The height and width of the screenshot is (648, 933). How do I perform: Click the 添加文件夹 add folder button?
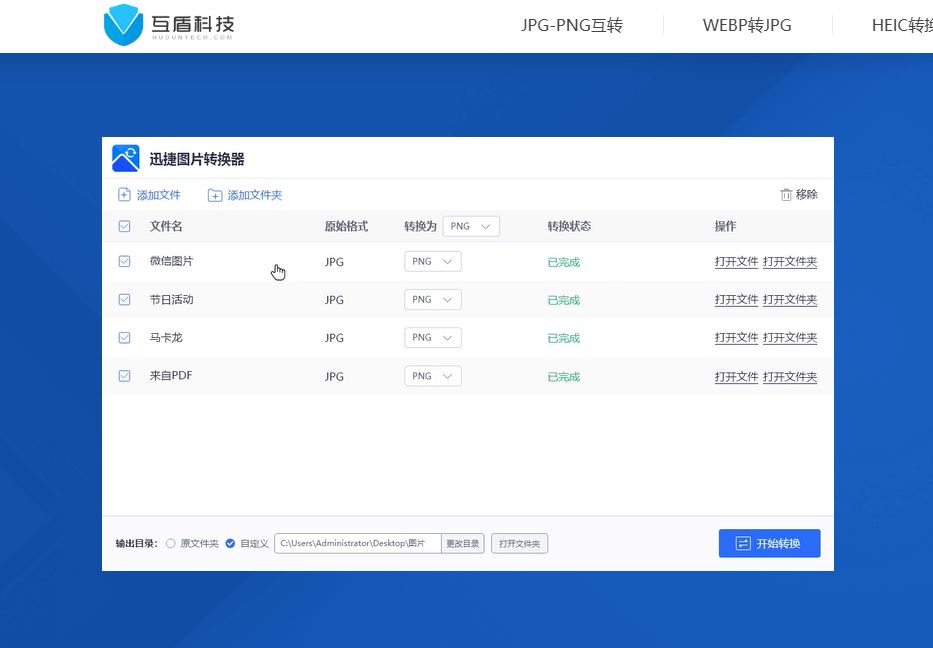coord(245,195)
